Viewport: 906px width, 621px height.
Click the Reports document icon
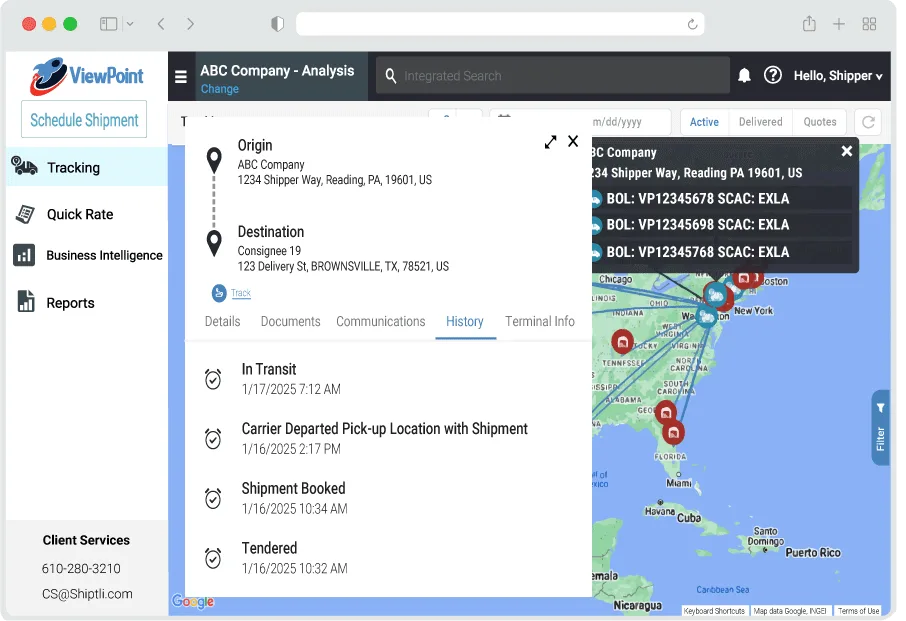26,302
